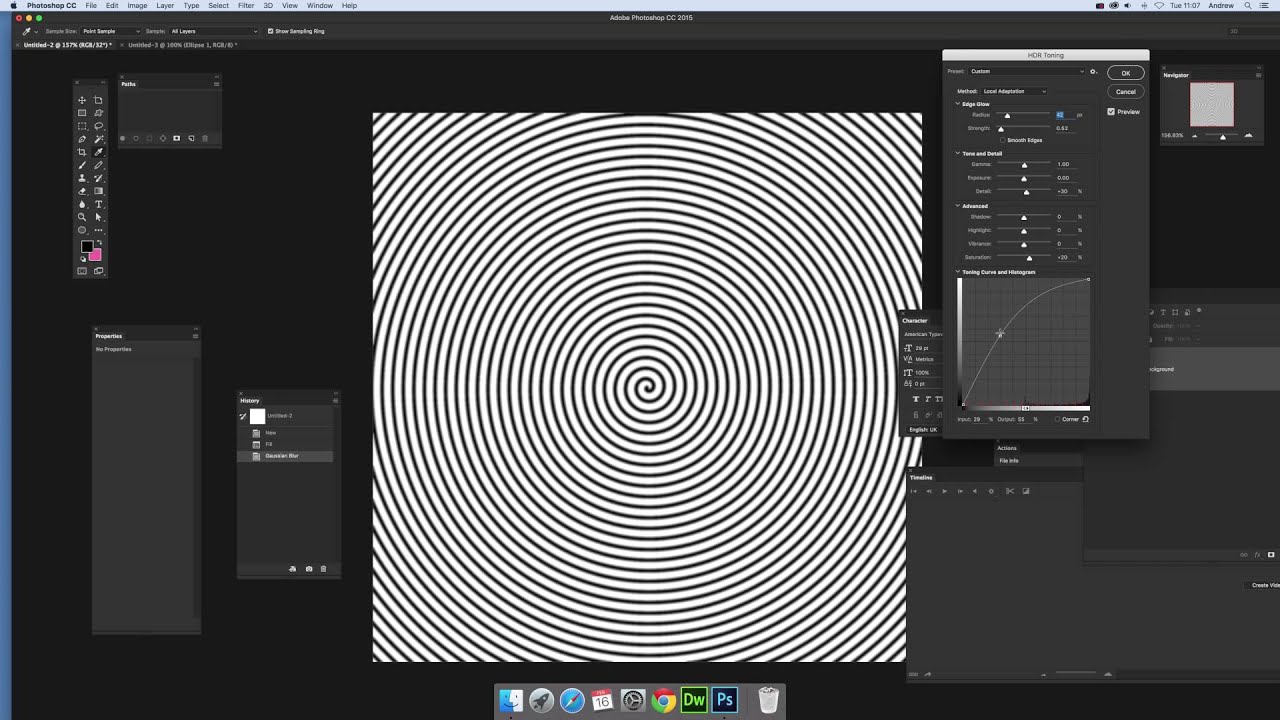Collapse the Edge Glow section

click(957, 104)
